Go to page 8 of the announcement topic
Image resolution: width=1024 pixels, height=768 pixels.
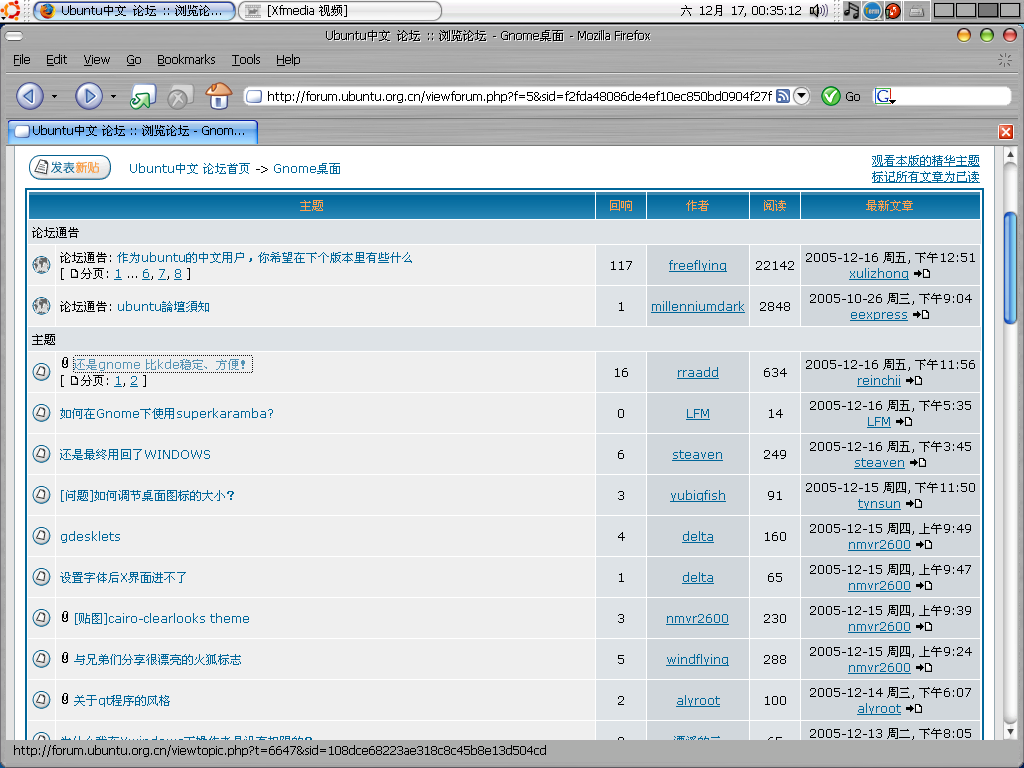click(x=178, y=274)
